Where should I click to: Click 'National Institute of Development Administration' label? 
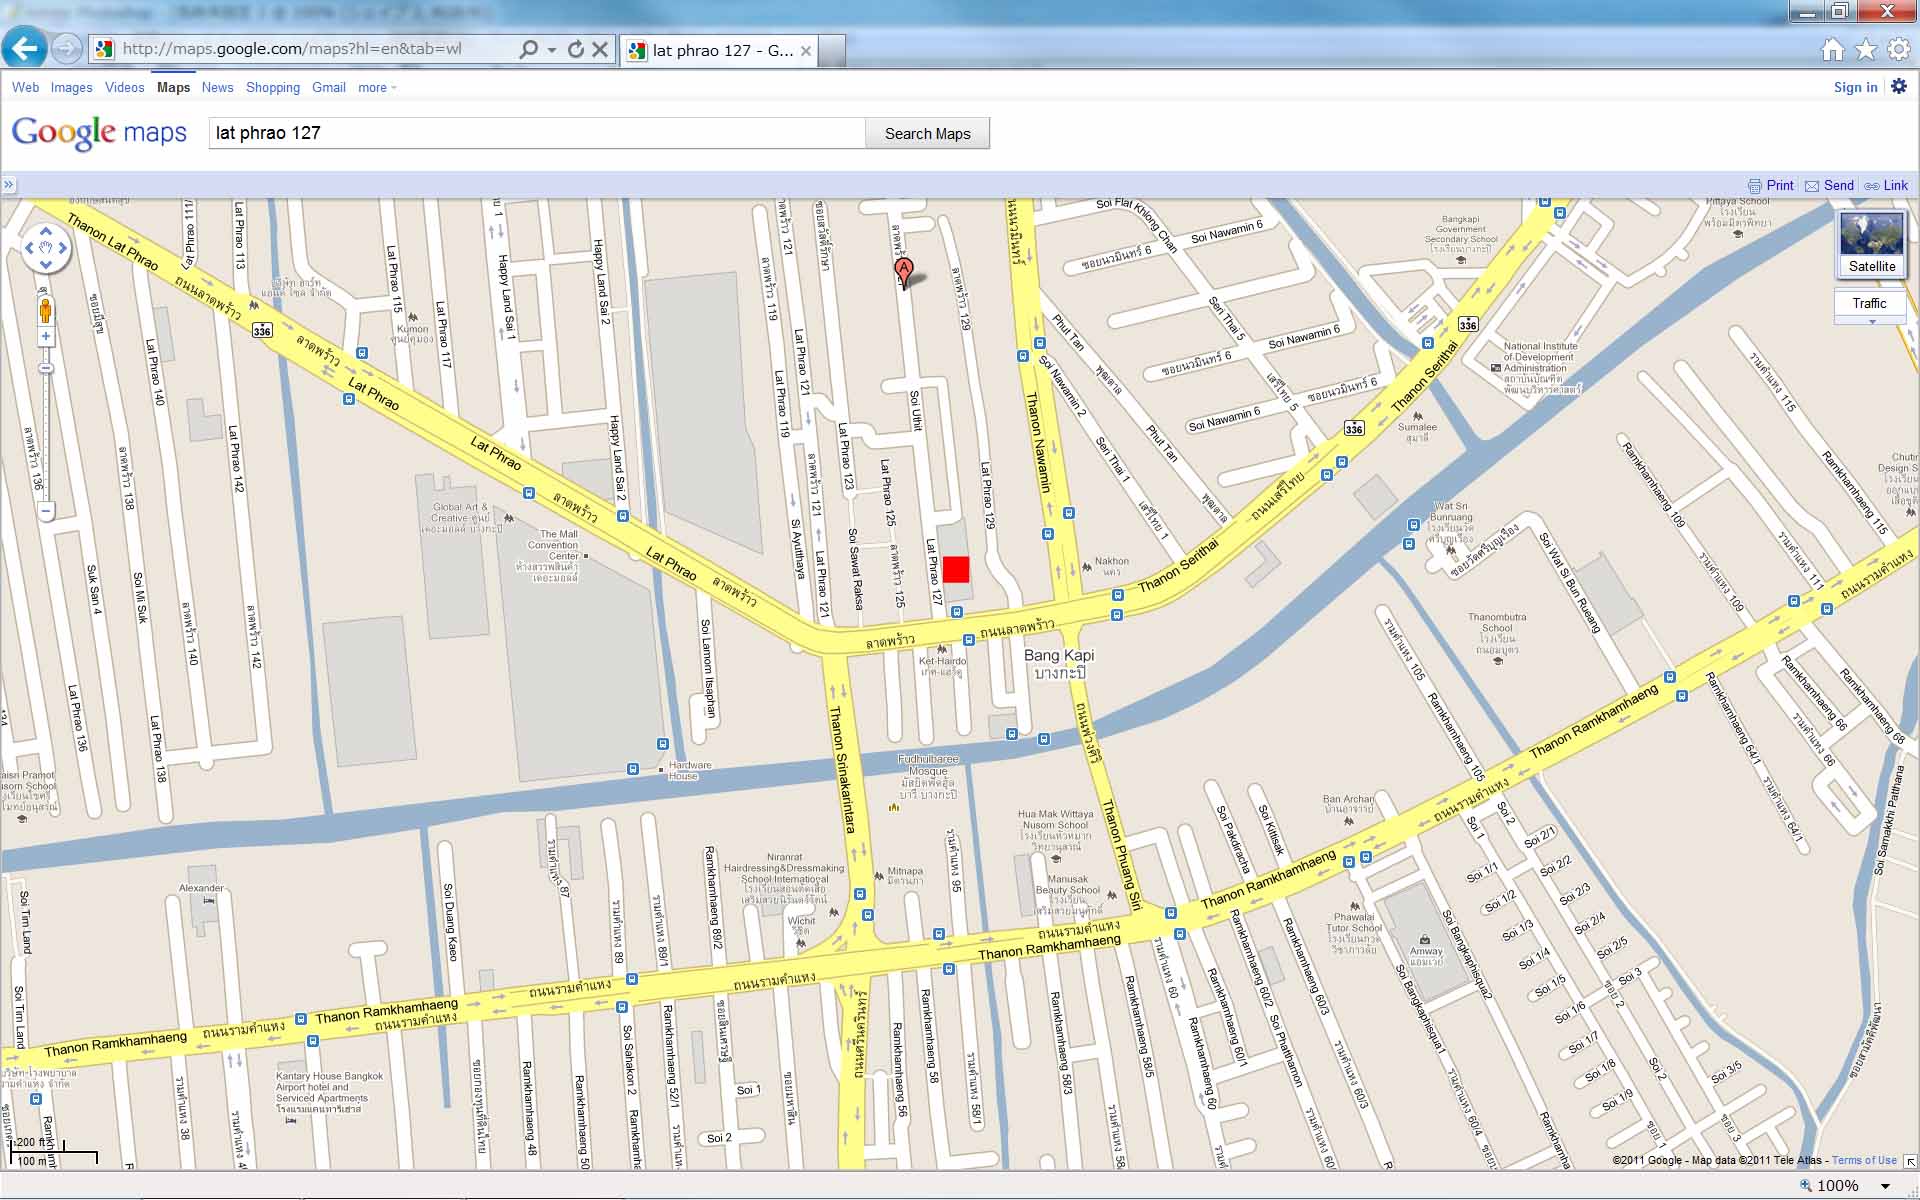coord(1541,357)
